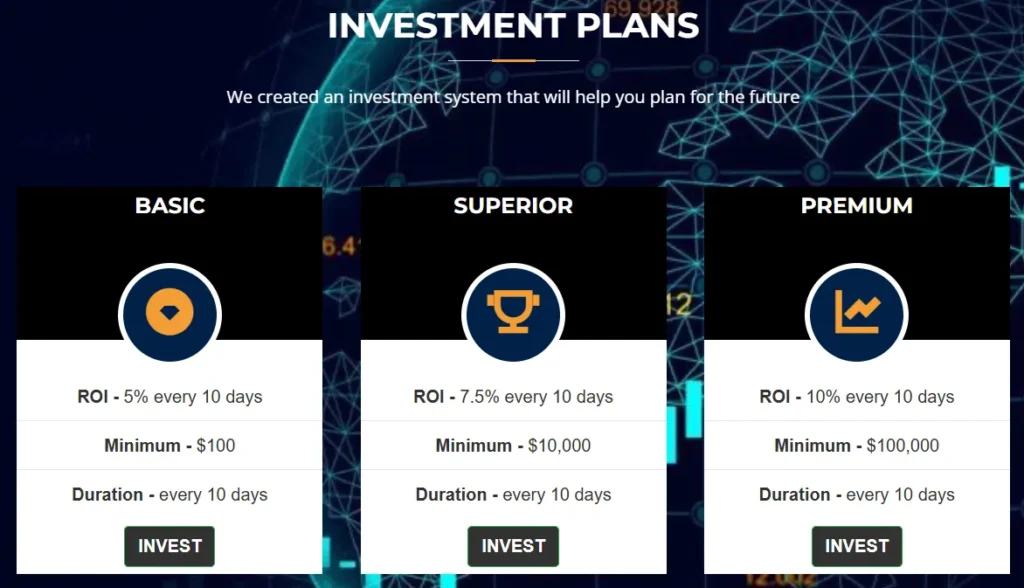Click the growth chart icon on Premium plan

[x=857, y=314]
